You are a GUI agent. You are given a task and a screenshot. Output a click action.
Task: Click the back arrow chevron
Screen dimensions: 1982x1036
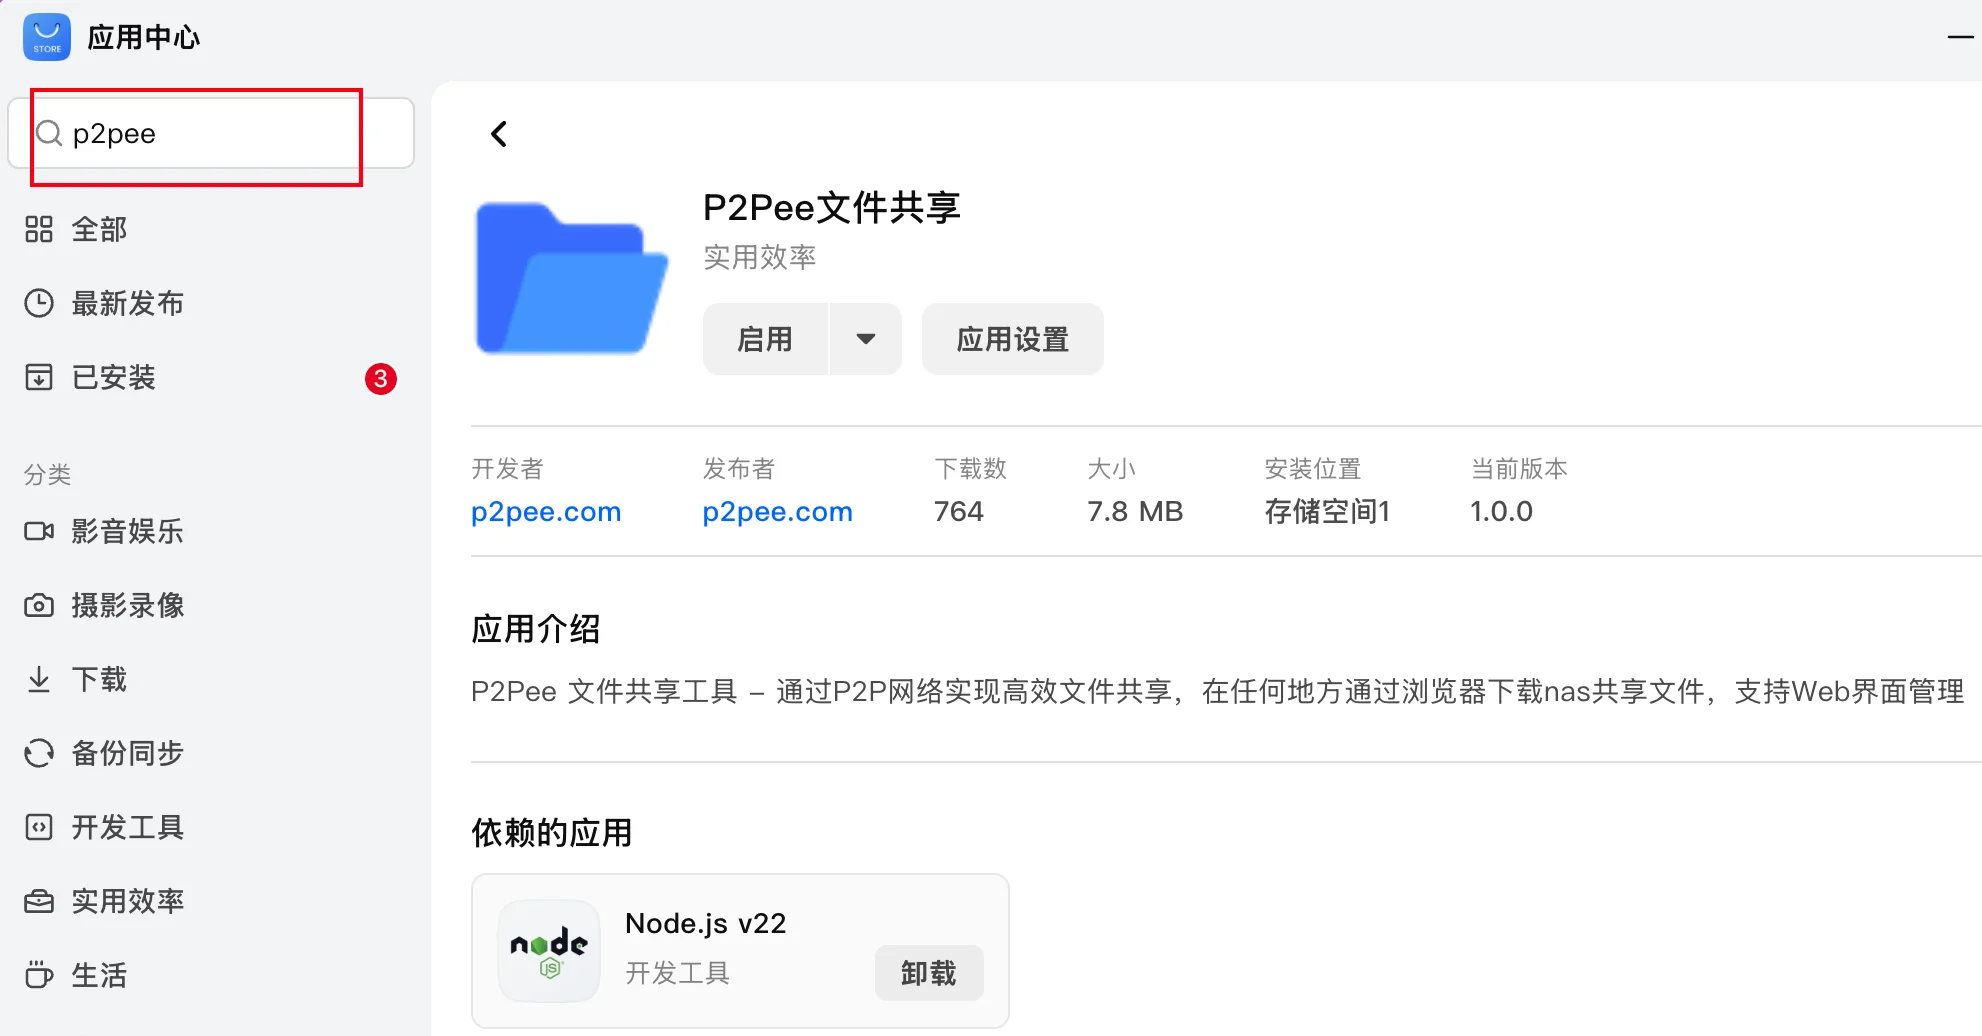tap(499, 134)
